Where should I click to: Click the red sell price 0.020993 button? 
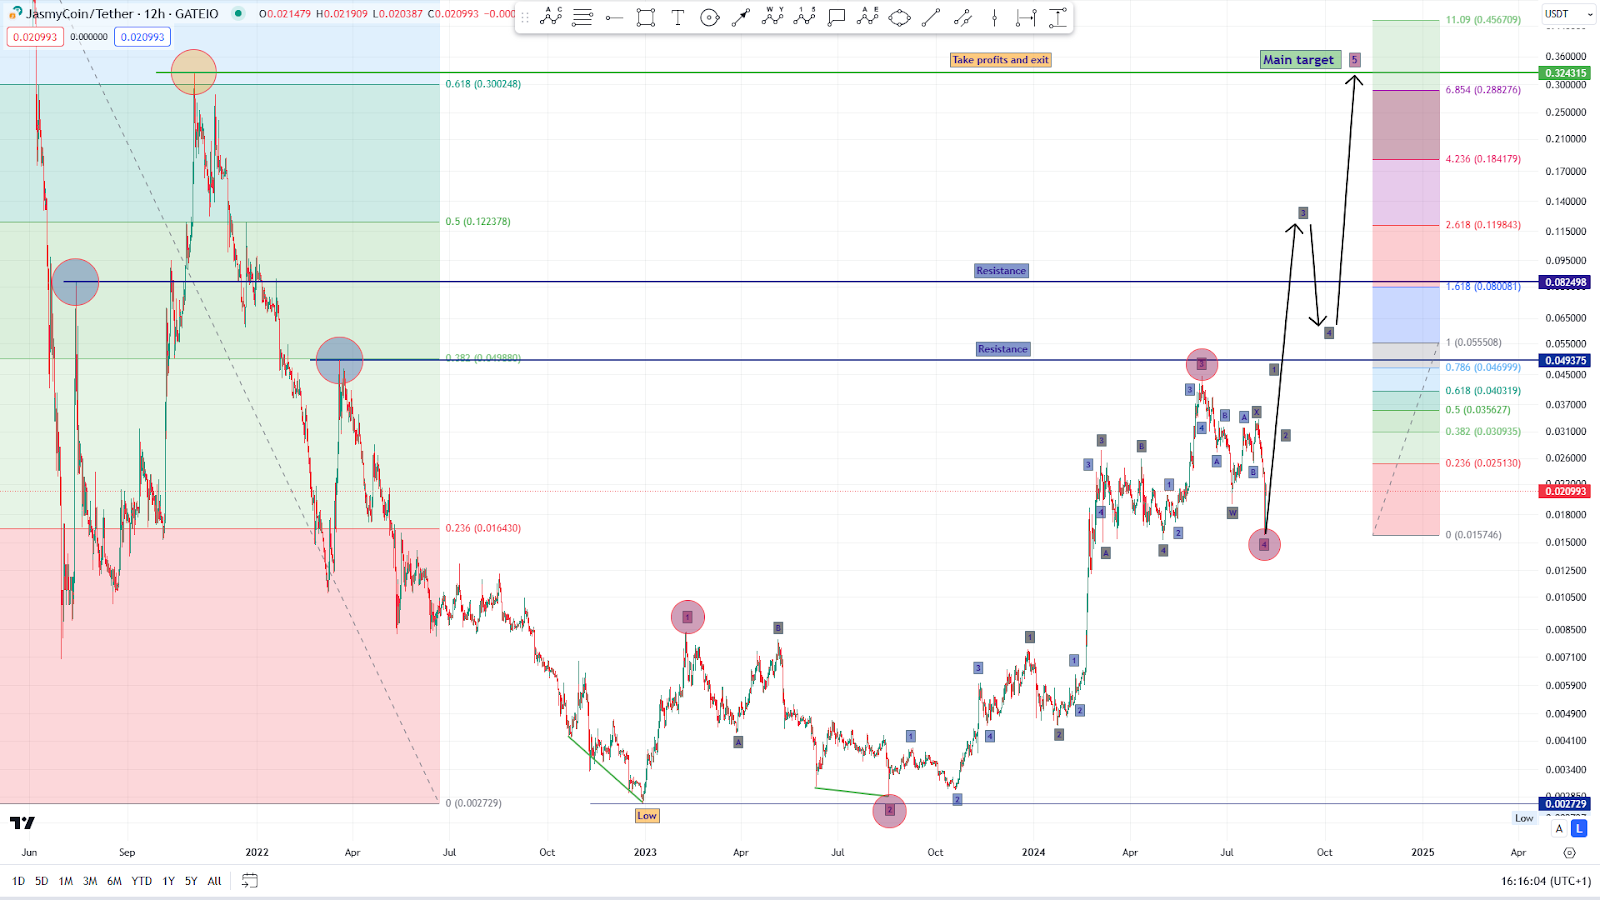[x=35, y=37]
